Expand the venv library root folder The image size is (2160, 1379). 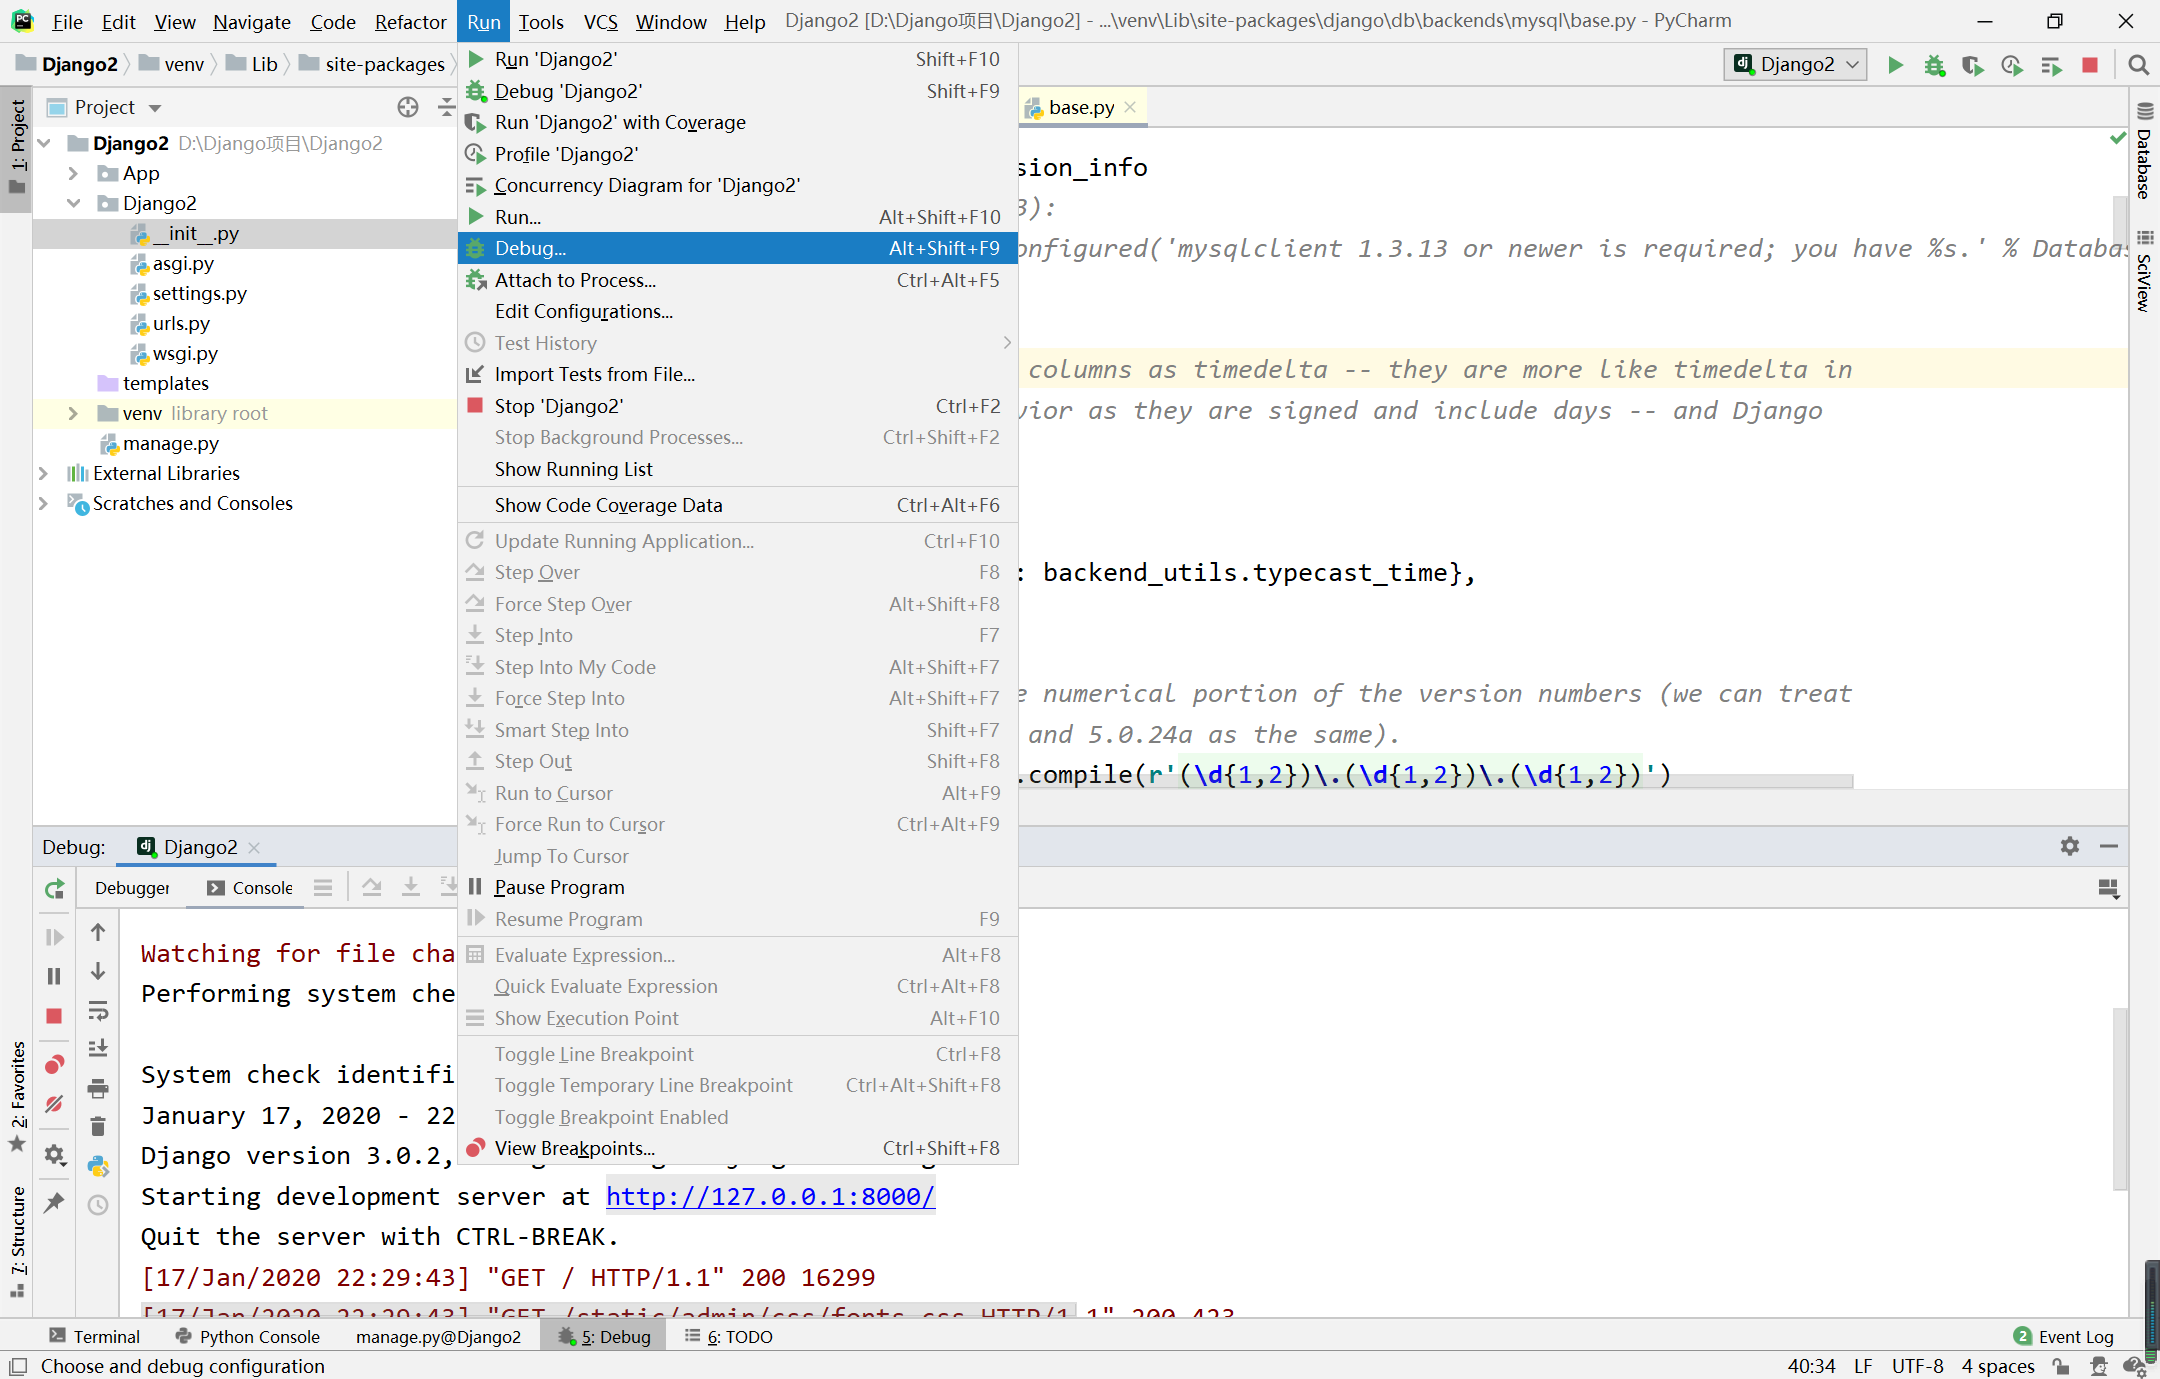tap(73, 413)
